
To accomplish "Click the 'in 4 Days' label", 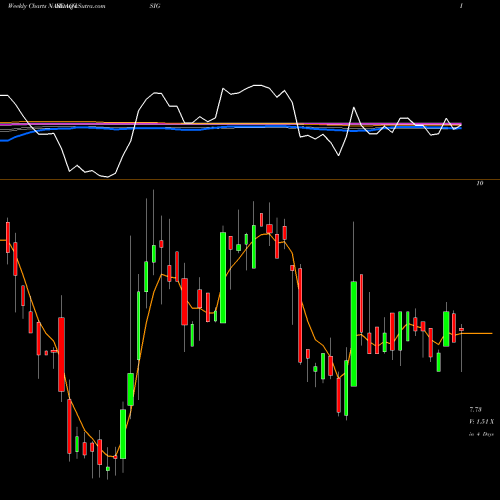I will [x=481, y=434].
